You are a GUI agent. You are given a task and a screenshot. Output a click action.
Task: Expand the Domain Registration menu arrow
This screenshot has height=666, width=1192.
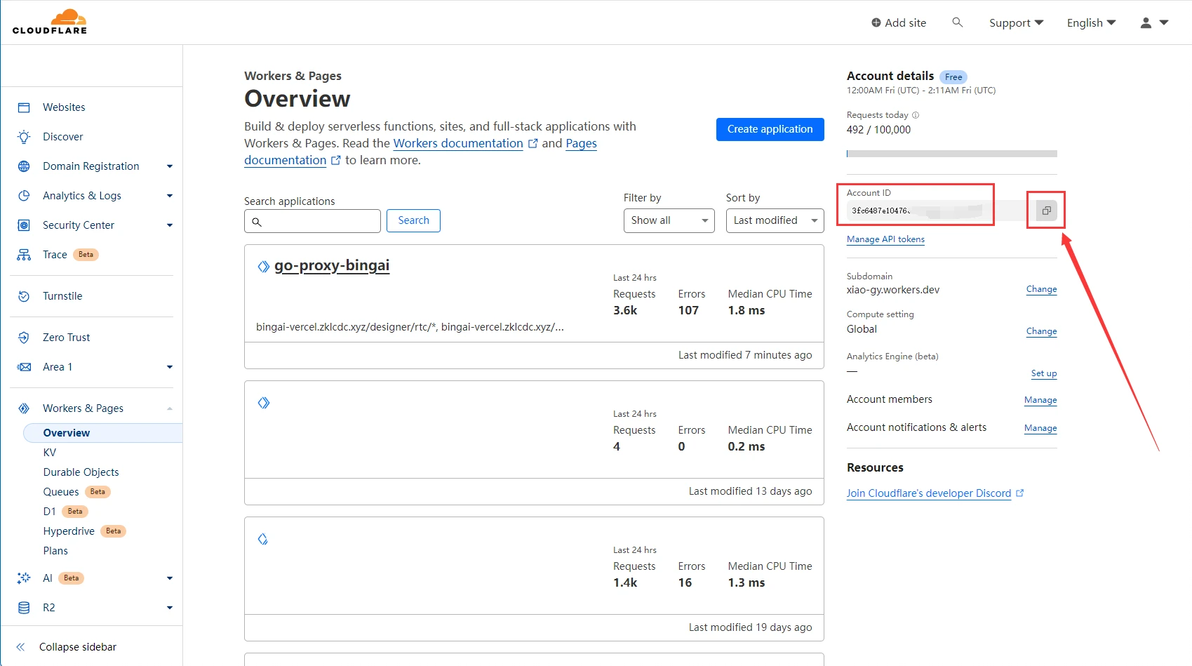pos(170,166)
